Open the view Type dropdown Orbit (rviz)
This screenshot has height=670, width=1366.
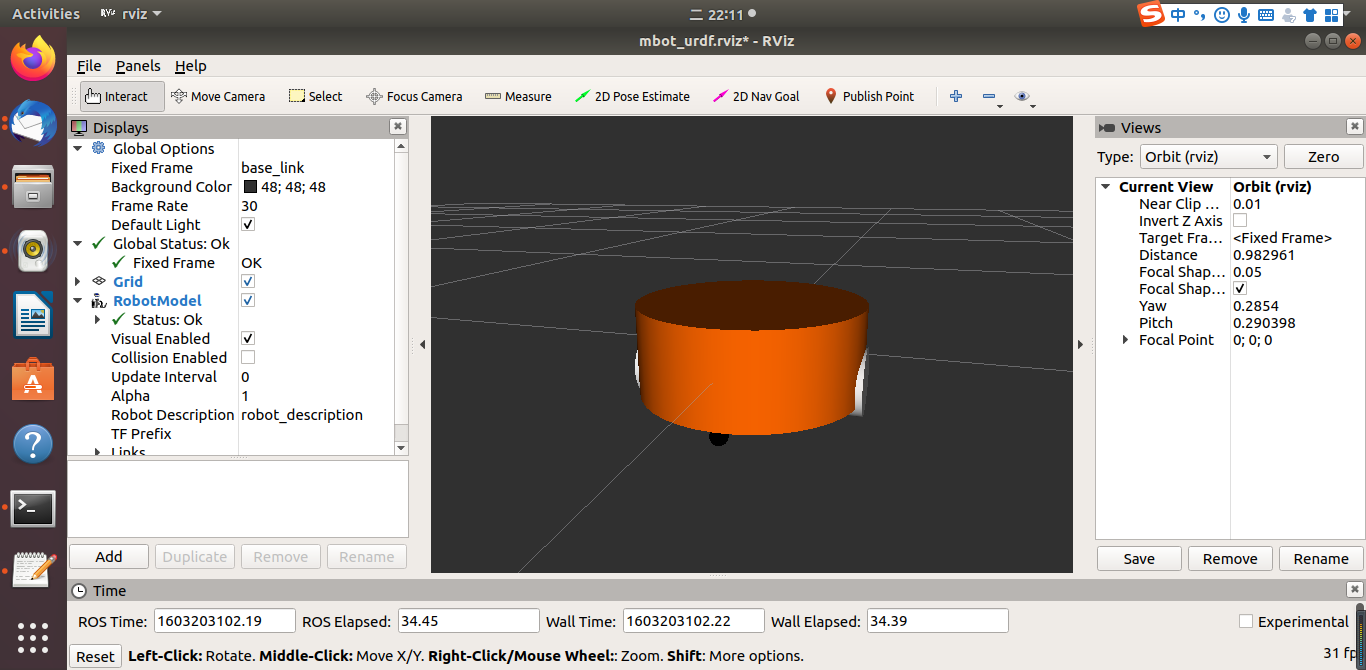point(1208,157)
